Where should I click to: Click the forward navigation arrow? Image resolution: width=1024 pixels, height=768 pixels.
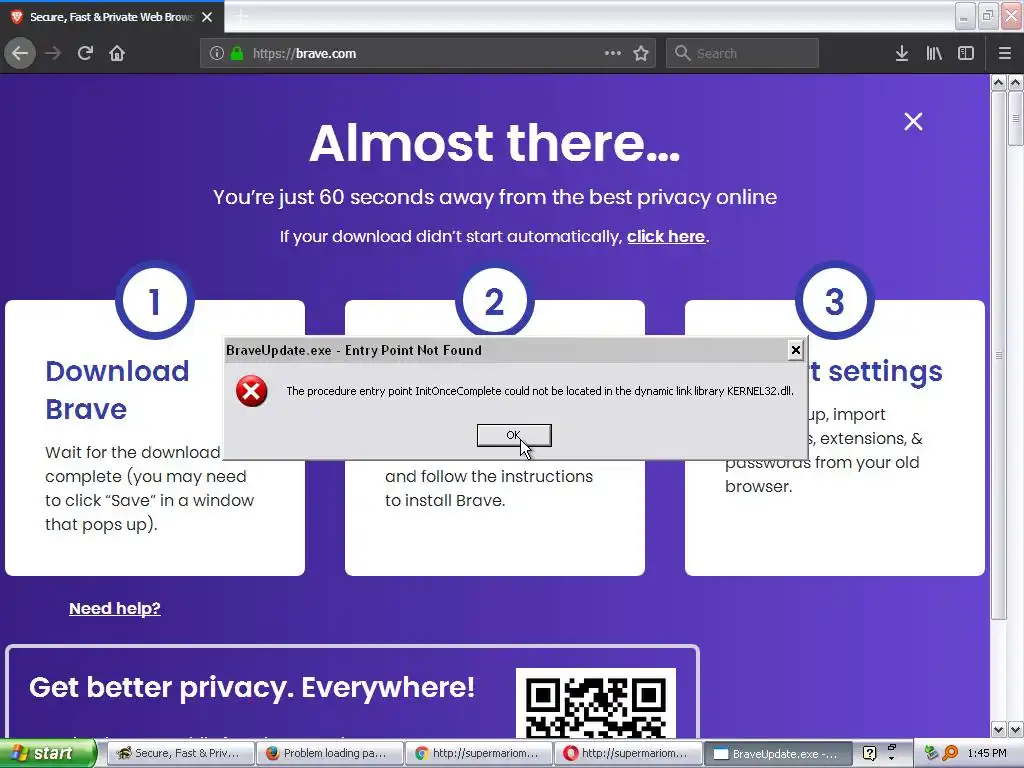53,54
